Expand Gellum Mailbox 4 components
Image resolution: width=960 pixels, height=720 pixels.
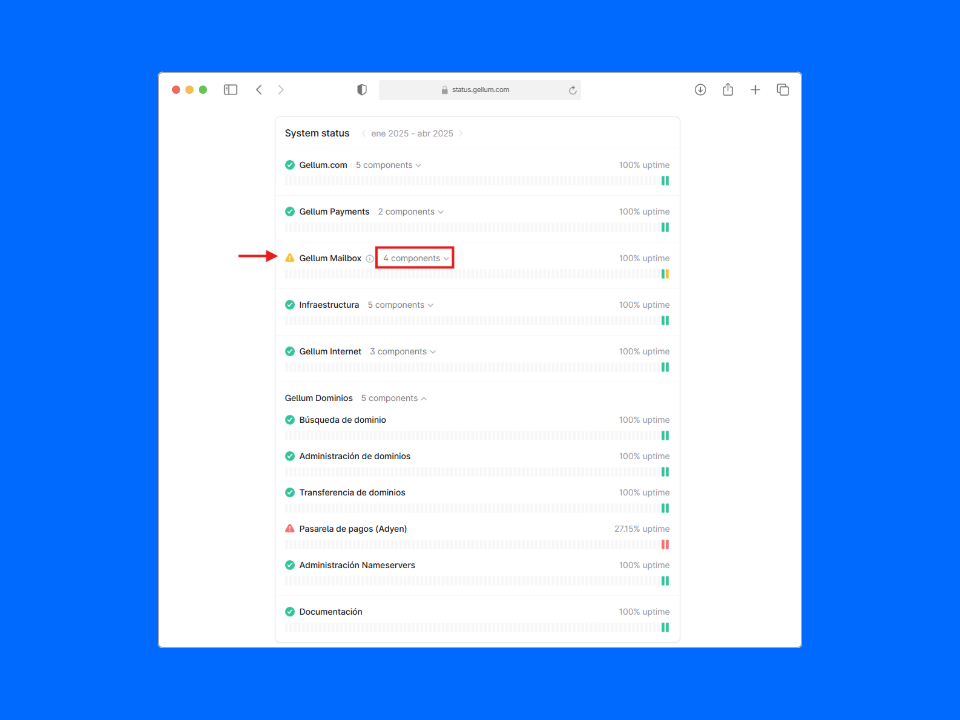pyautogui.click(x=415, y=258)
